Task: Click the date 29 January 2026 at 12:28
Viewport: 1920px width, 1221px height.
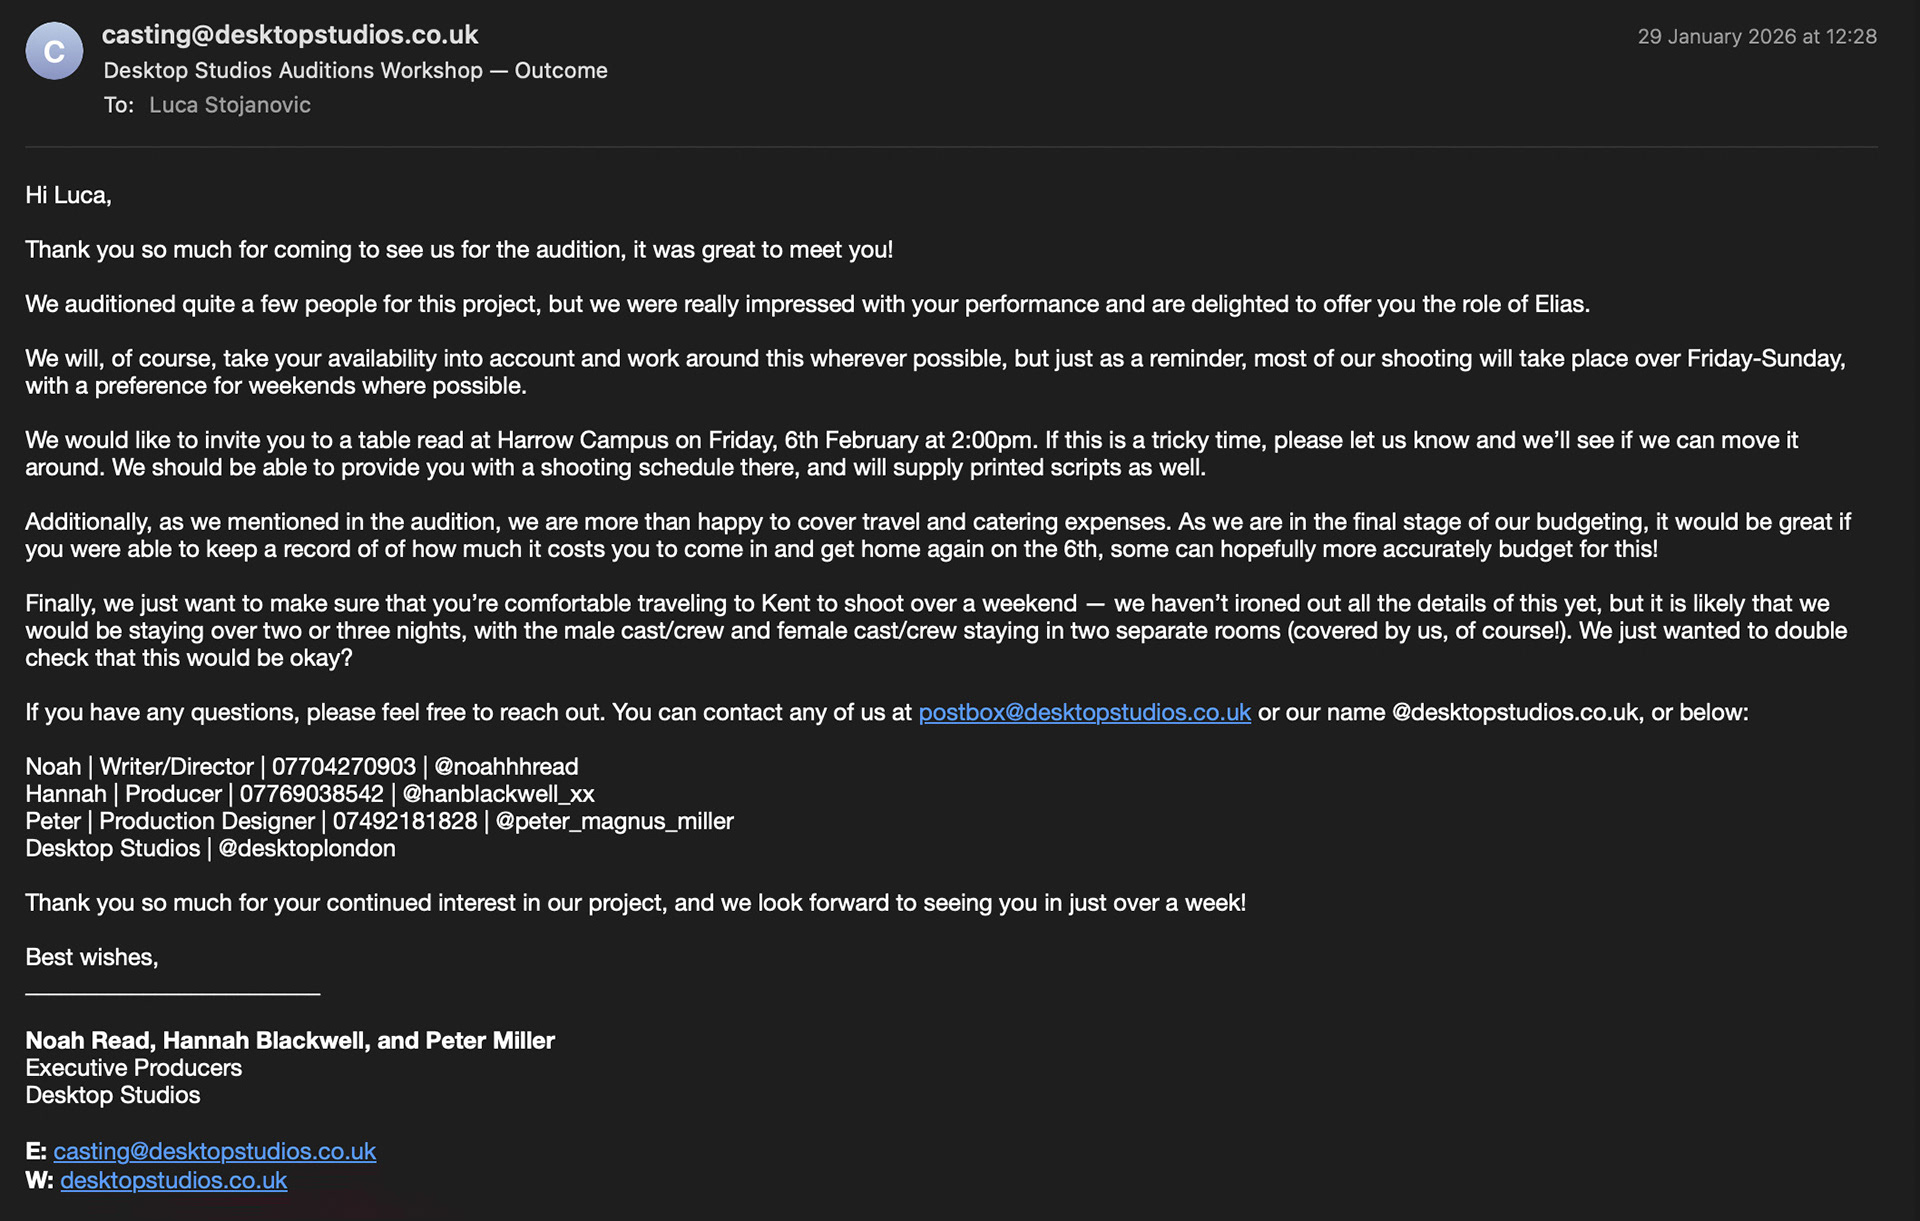Action: tap(1757, 37)
